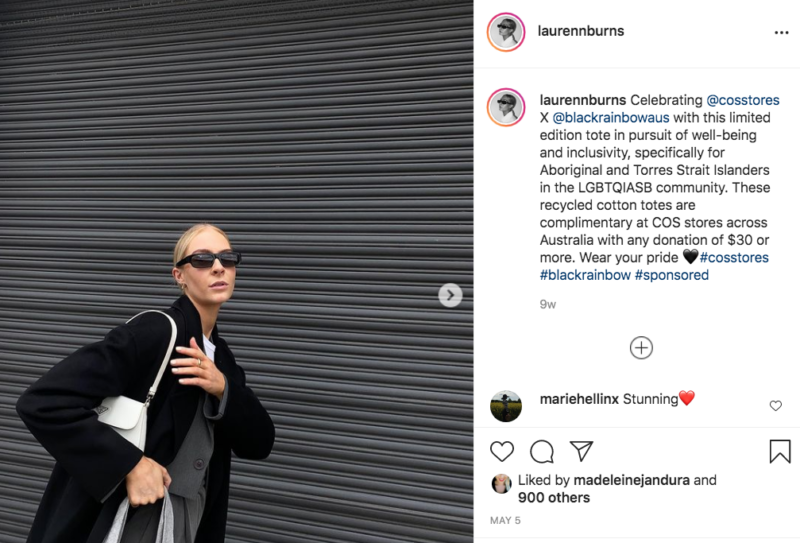Open laurennburns avatar beside the caption
800x543 pixels.
(x=506, y=107)
